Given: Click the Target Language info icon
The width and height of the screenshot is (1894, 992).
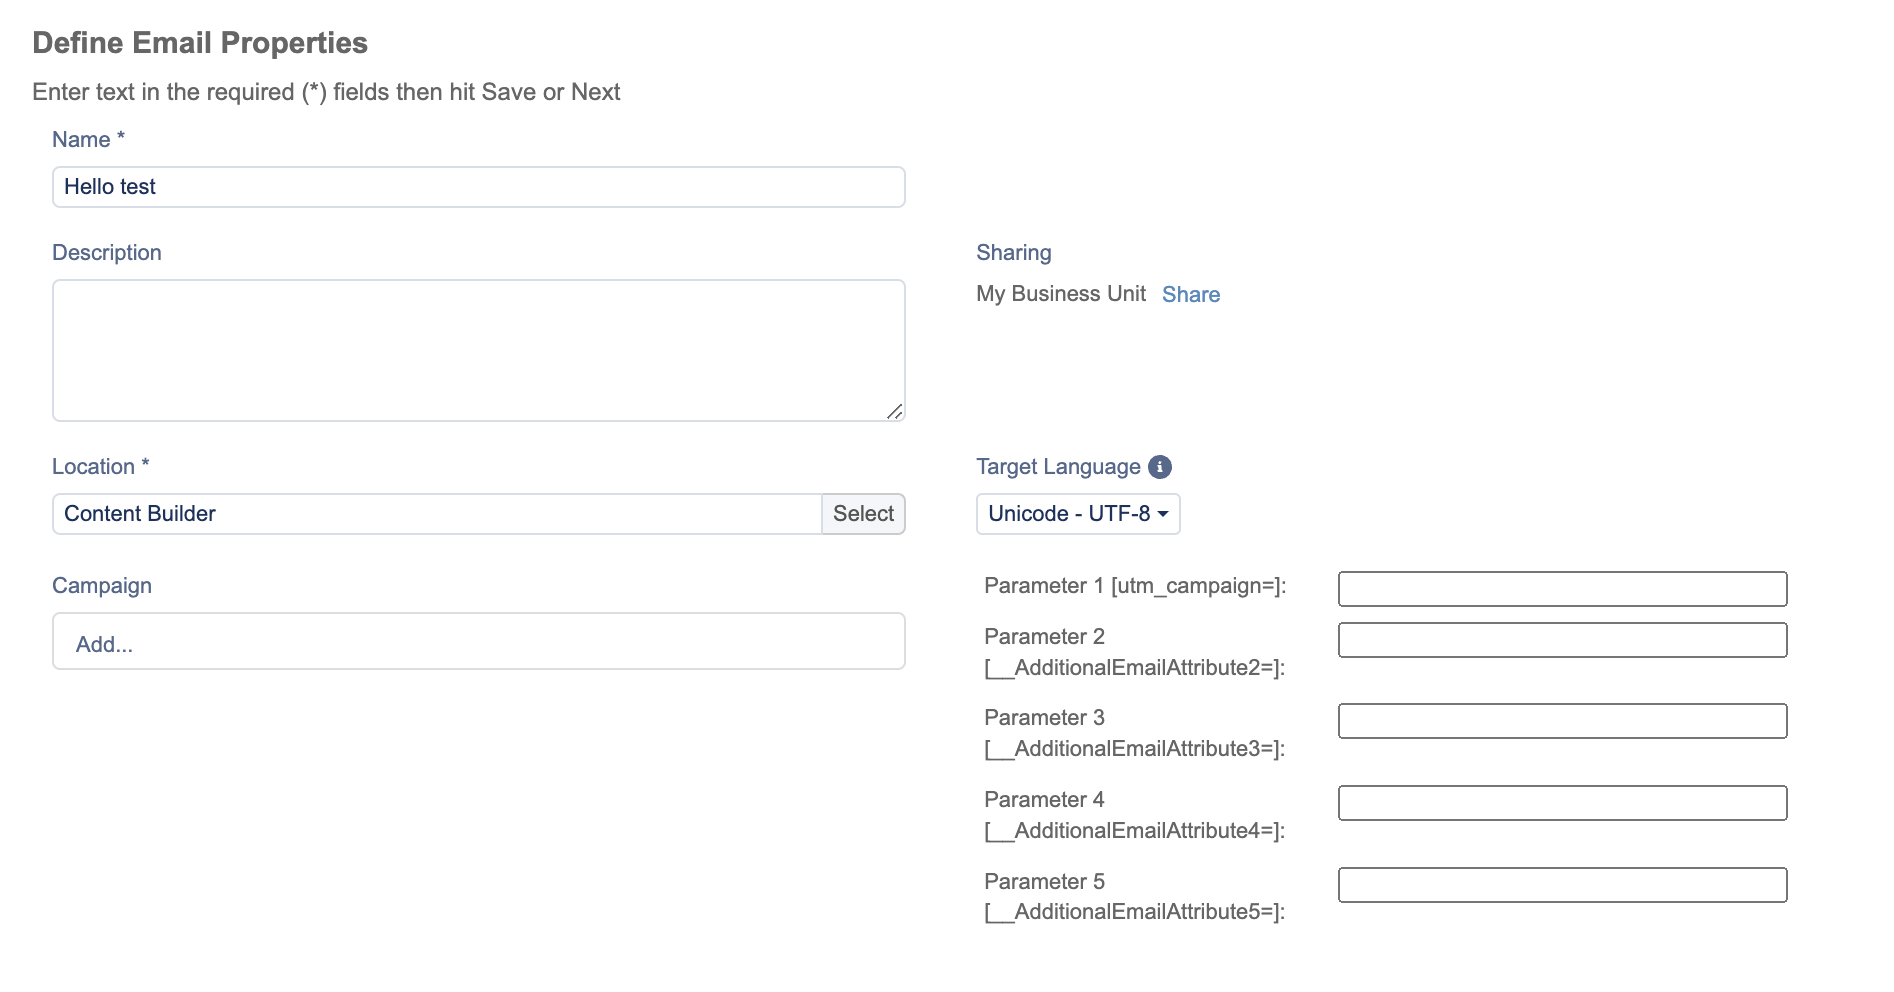Looking at the screenshot, I should click(1159, 466).
